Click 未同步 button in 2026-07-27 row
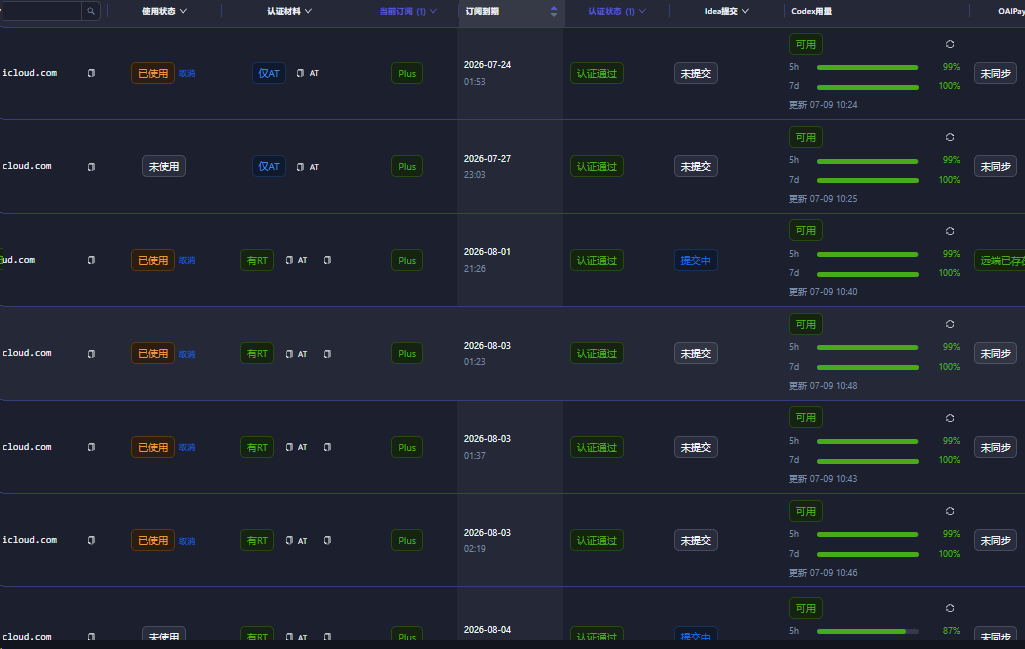The height and width of the screenshot is (649, 1025). tap(995, 167)
